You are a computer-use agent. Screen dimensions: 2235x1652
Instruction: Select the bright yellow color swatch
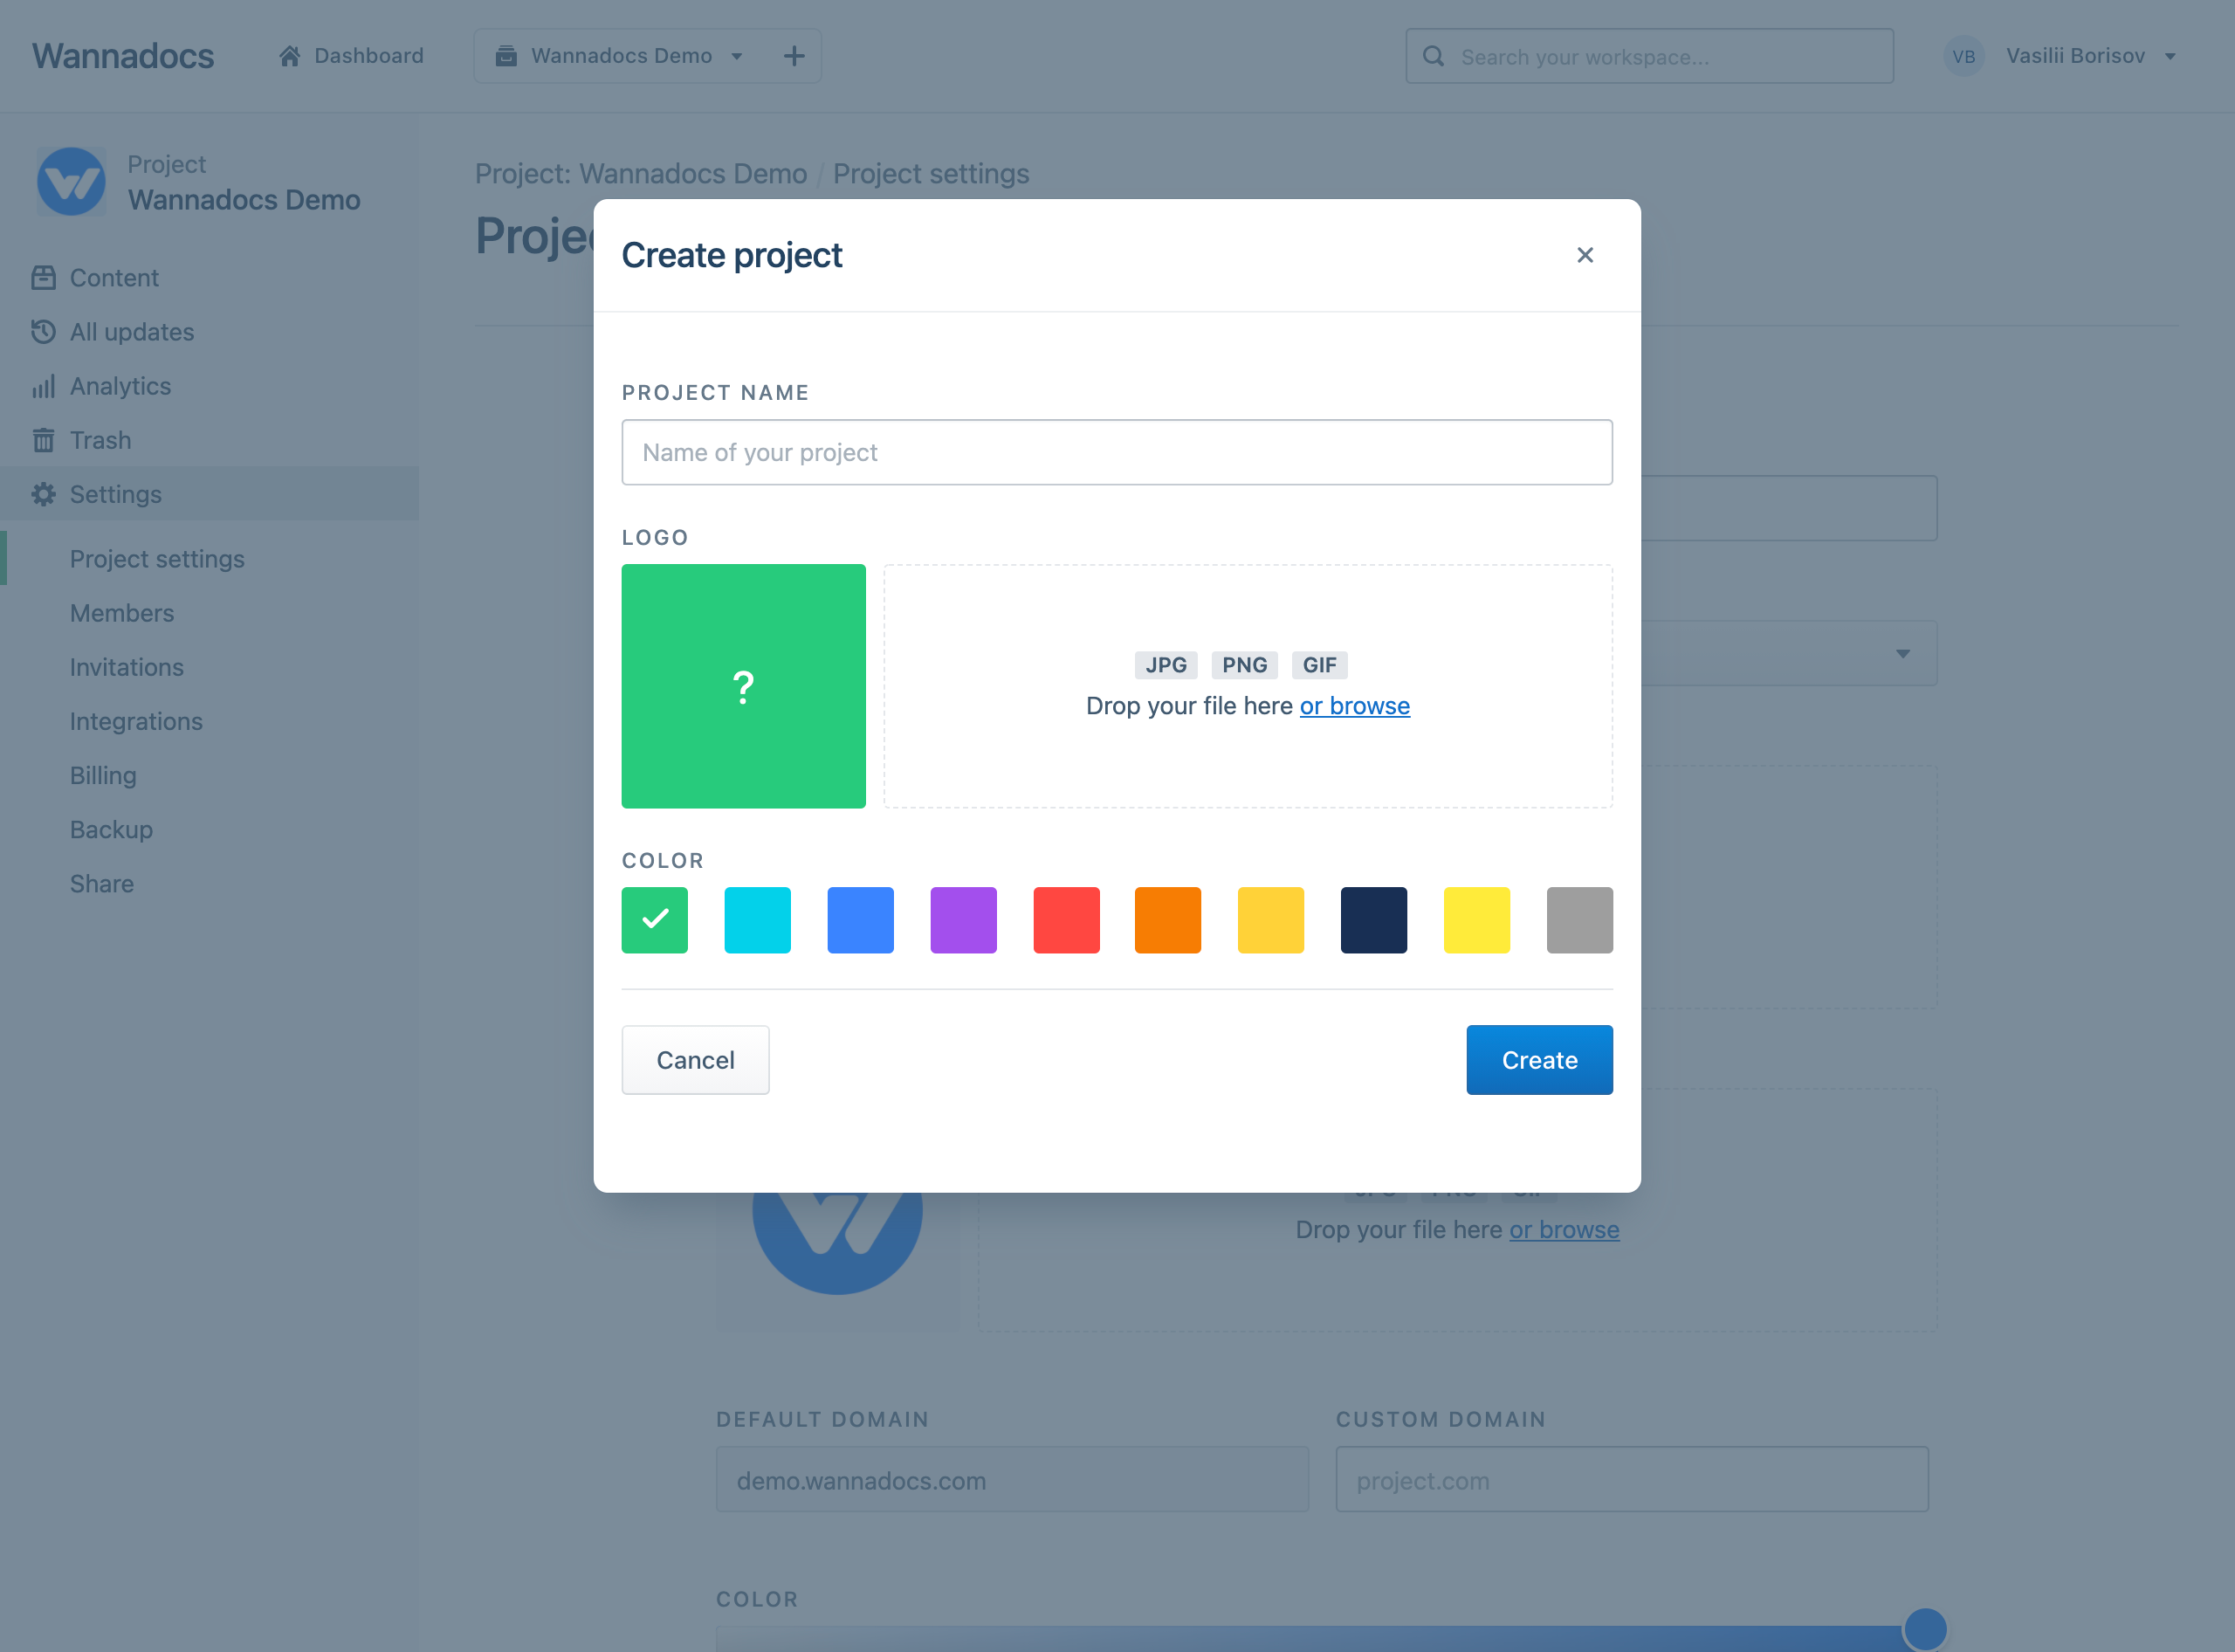[1477, 920]
